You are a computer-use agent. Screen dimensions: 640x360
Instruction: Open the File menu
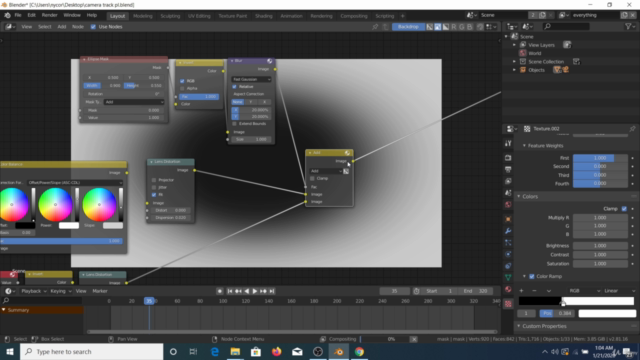pyautogui.click(x=18, y=16)
